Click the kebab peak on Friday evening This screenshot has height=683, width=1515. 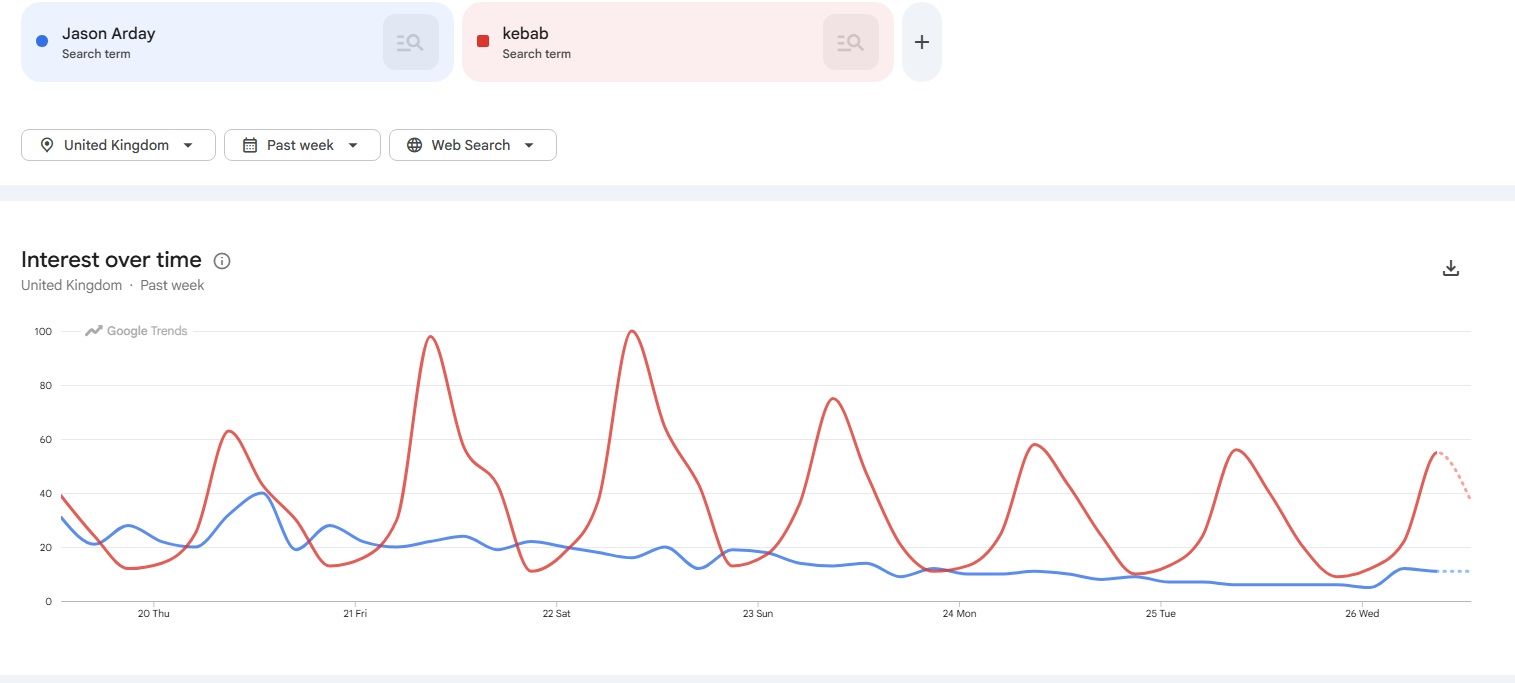tap(430, 336)
